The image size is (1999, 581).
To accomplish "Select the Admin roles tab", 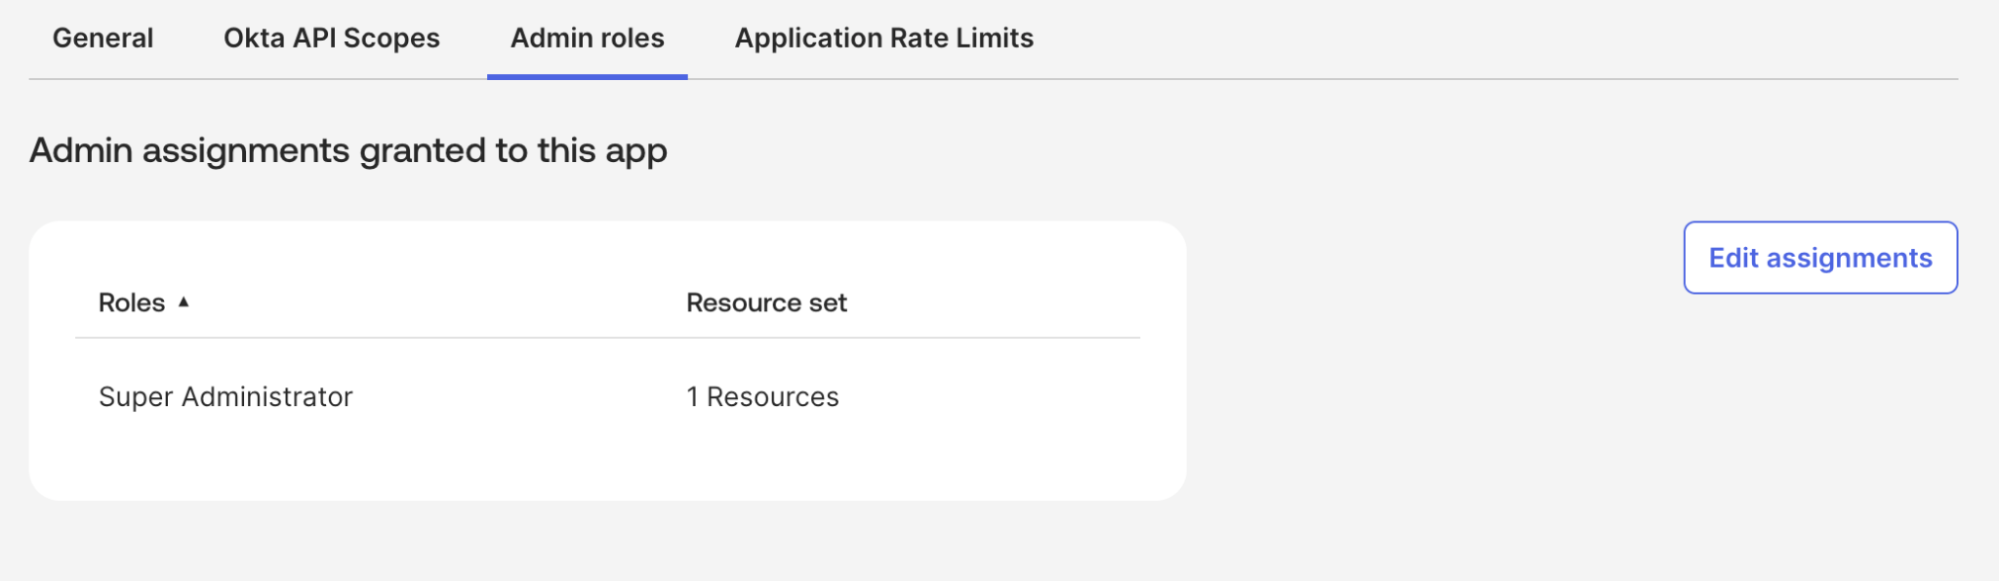I will (x=587, y=38).
